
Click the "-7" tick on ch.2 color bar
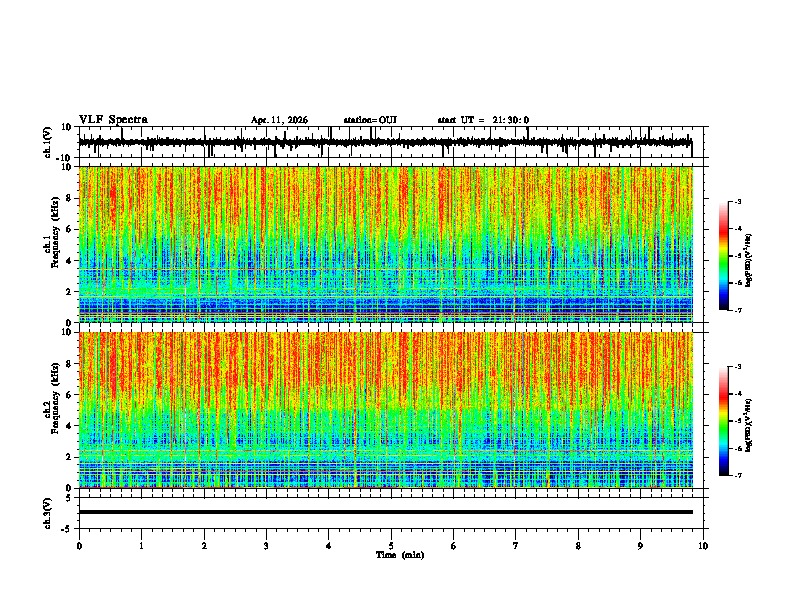[737, 475]
